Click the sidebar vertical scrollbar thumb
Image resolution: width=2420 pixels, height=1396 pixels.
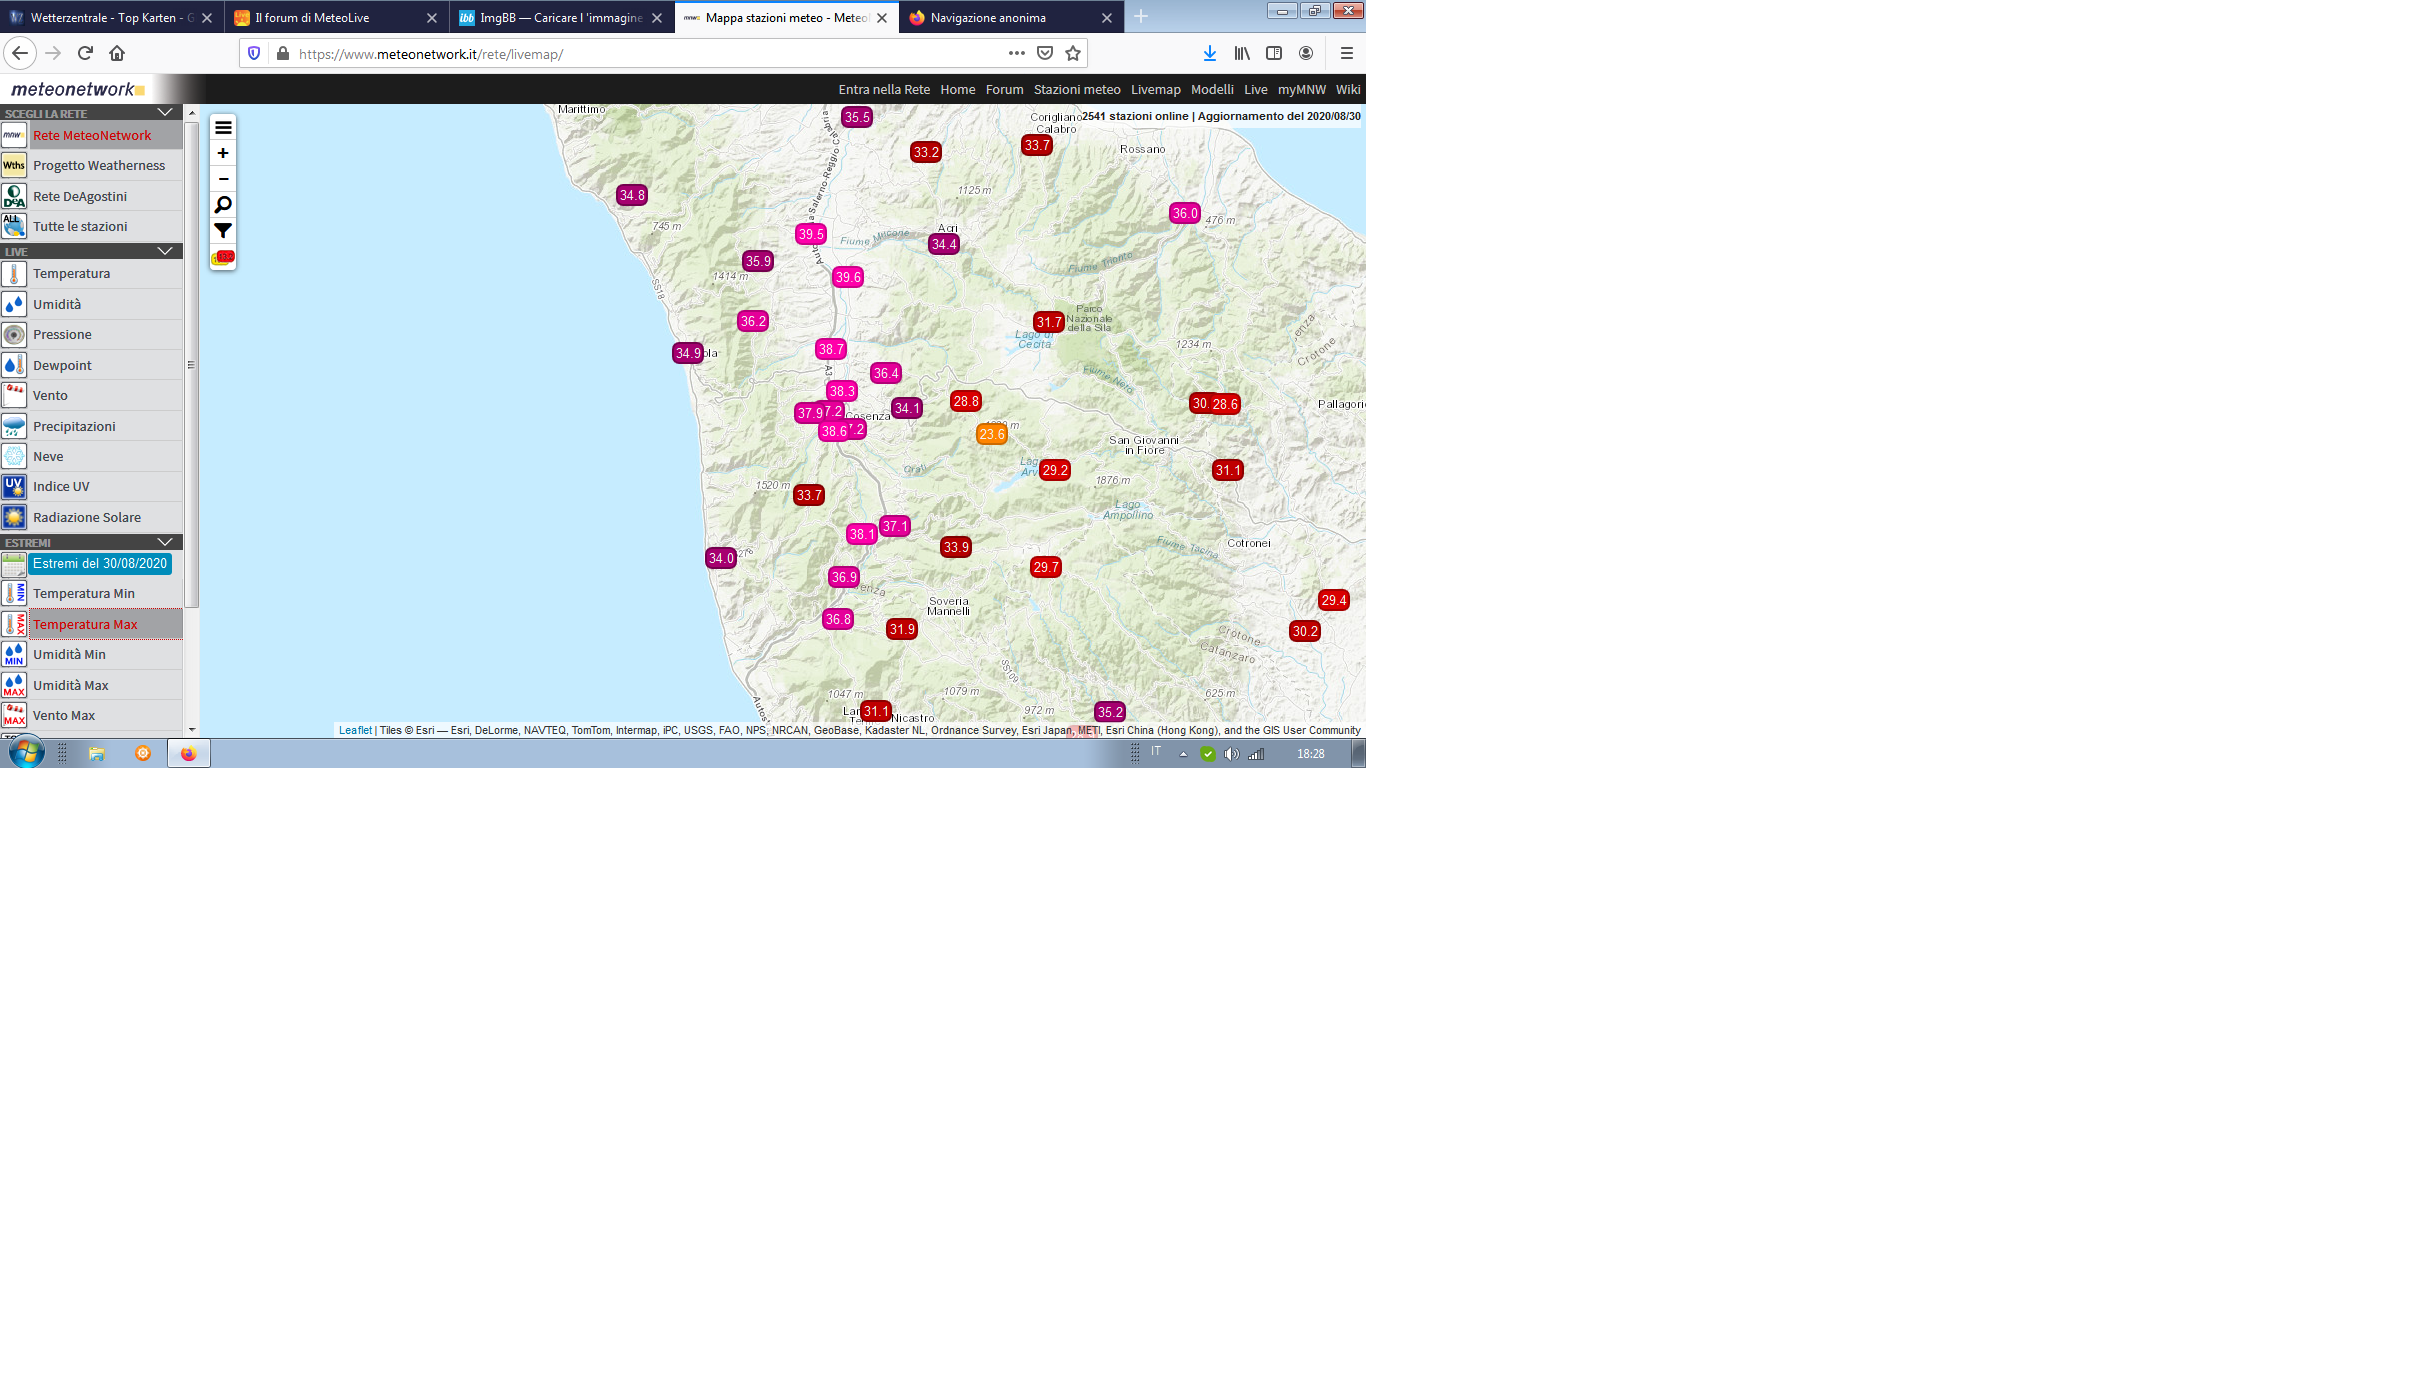coord(191,365)
